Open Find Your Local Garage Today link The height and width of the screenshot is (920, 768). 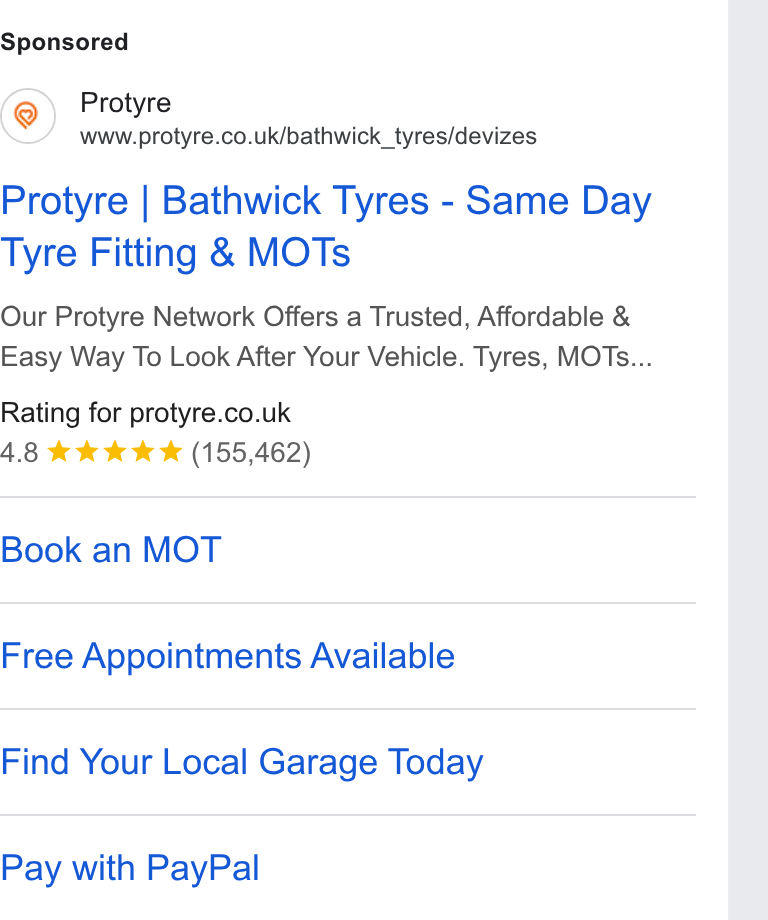242,762
